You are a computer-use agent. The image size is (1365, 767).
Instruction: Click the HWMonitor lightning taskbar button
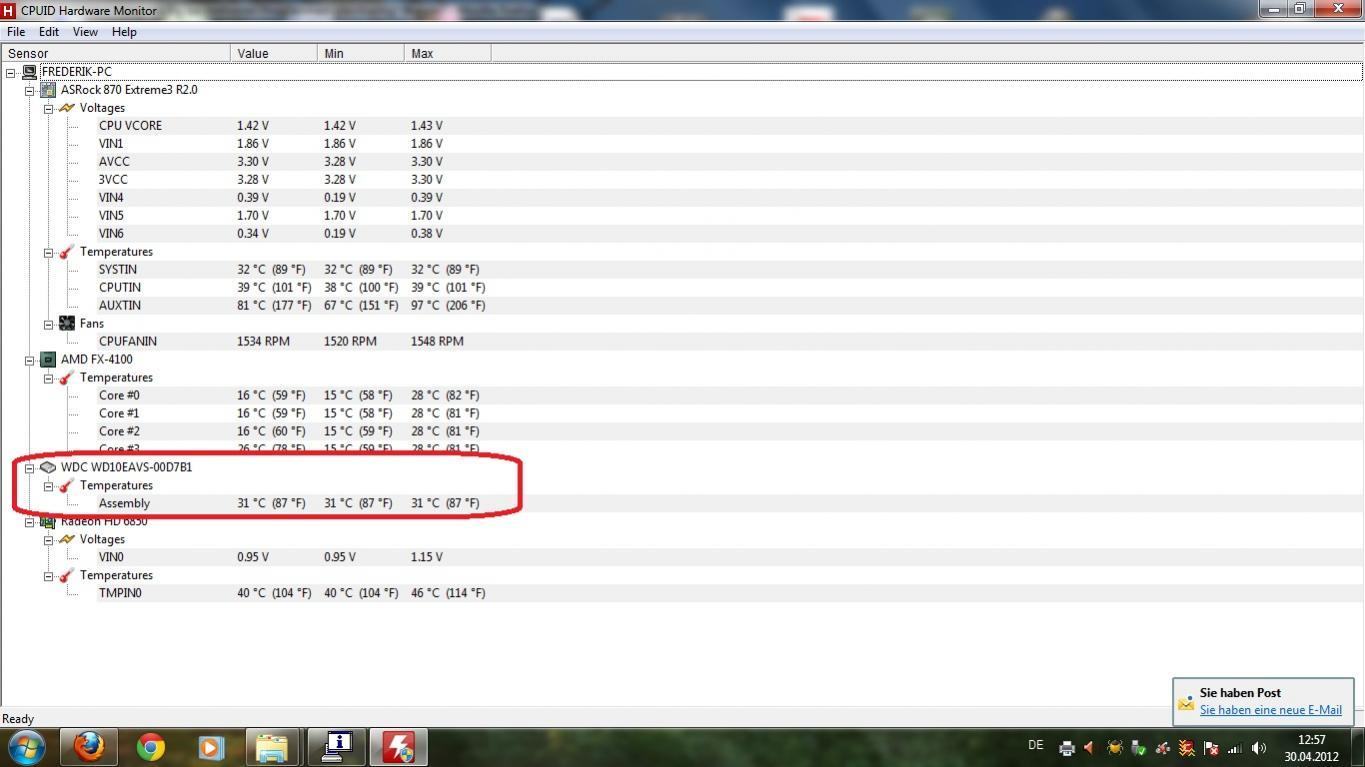tap(398, 747)
